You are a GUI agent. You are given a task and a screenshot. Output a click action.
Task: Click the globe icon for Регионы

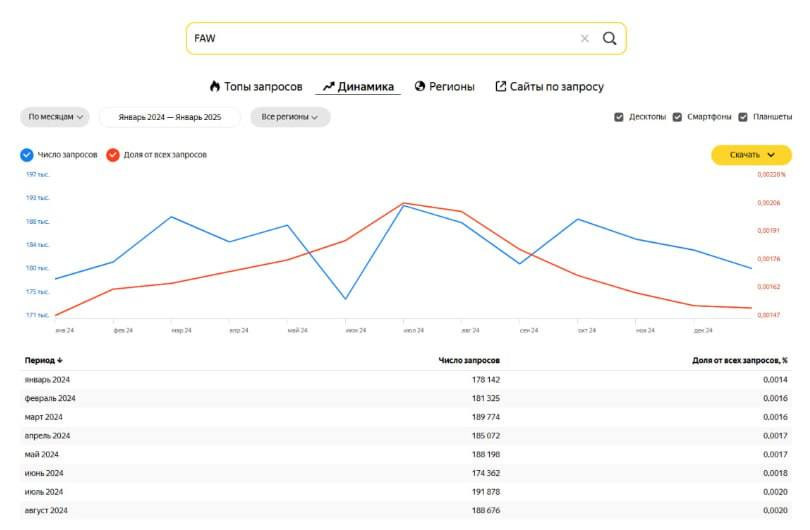point(420,87)
